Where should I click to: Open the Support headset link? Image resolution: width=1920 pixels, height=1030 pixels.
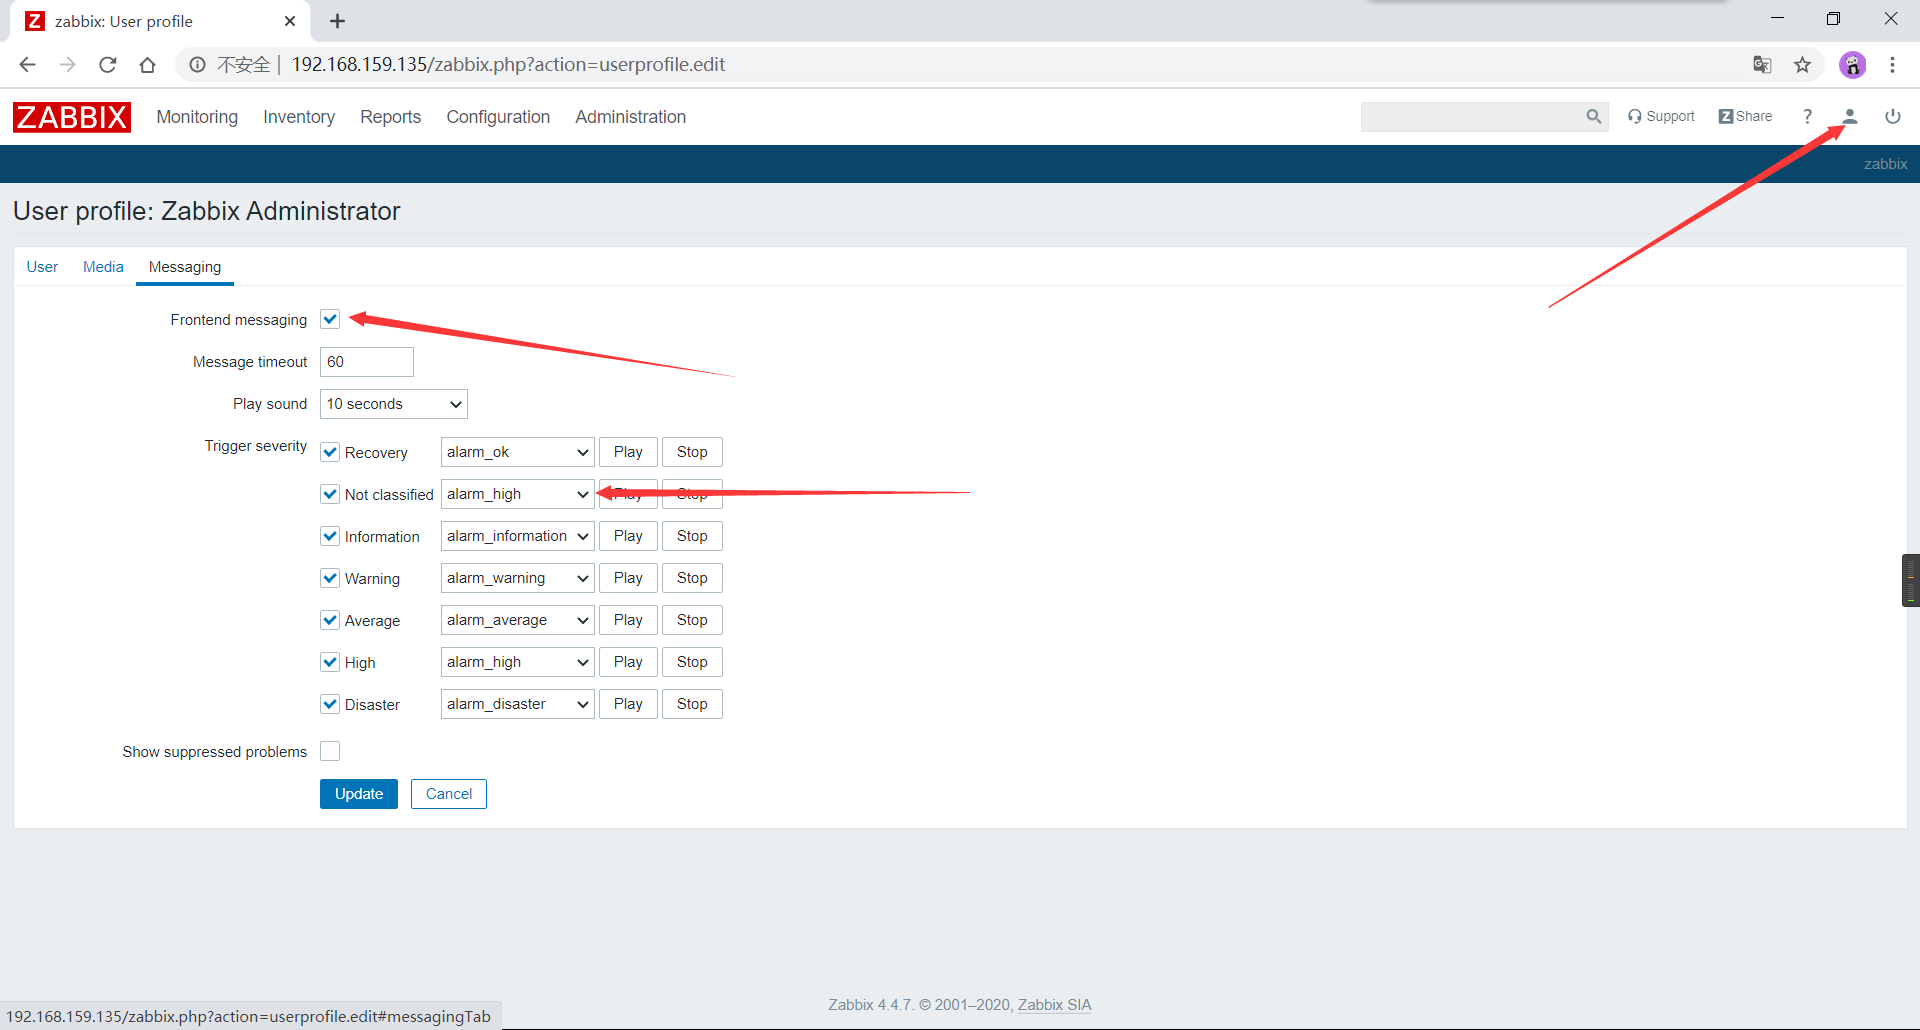[x=1661, y=117]
